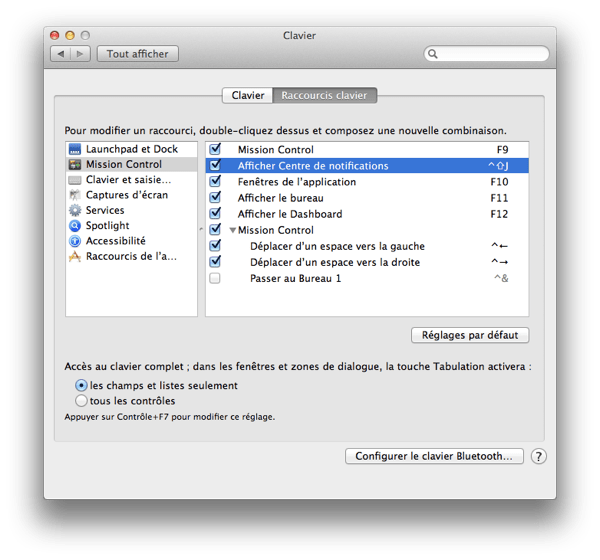600x560 pixels.
Task: Select the Clavier et saisie keyboard icon
Action: pyautogui.click(x=75, y=180)
